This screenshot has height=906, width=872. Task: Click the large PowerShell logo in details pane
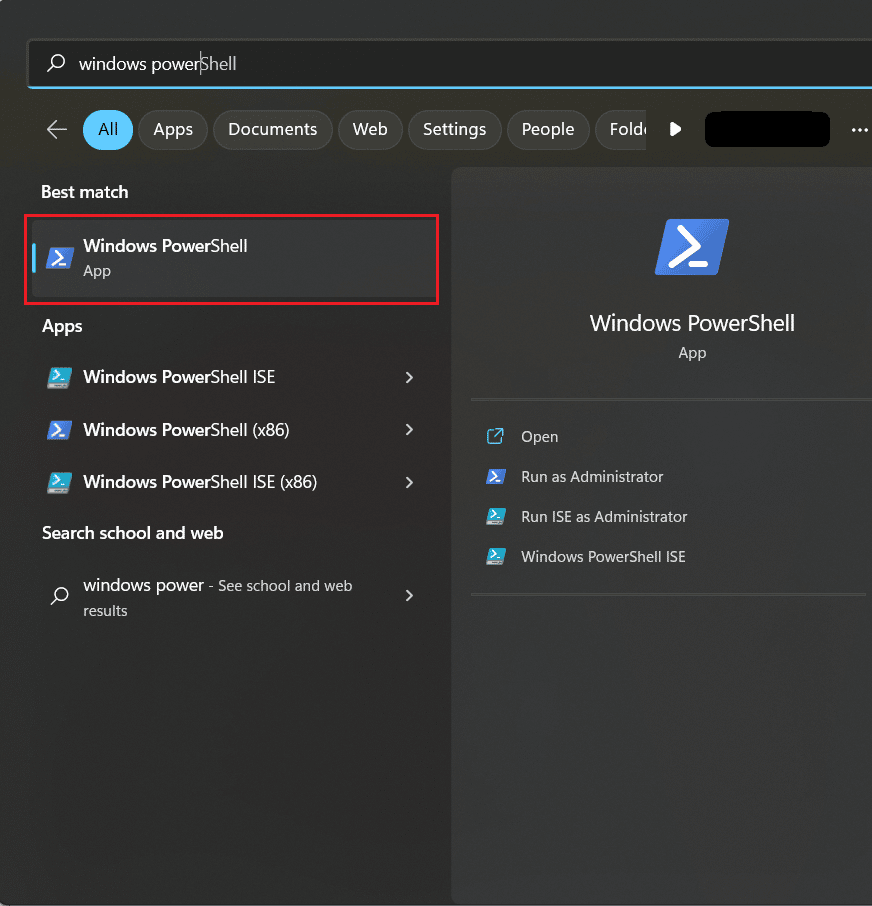click(x=692, y=247)
